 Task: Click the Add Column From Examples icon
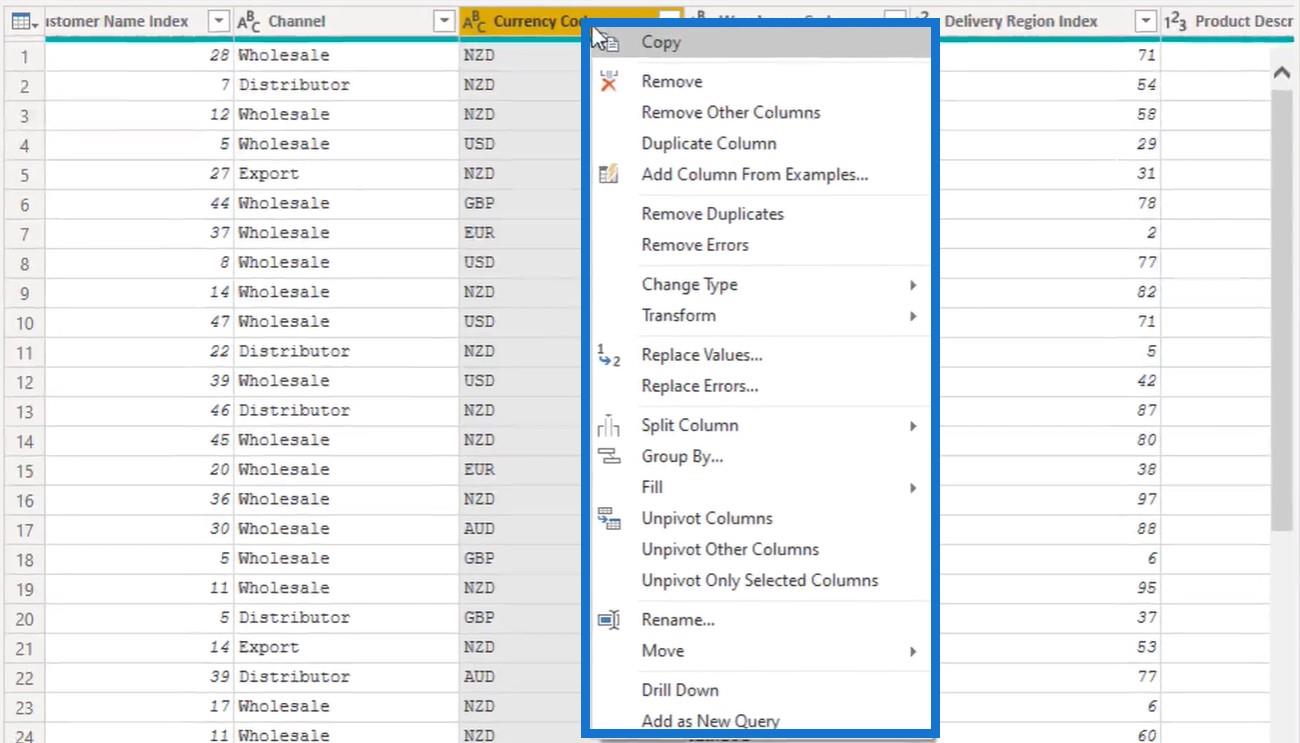tap(609, 174)
